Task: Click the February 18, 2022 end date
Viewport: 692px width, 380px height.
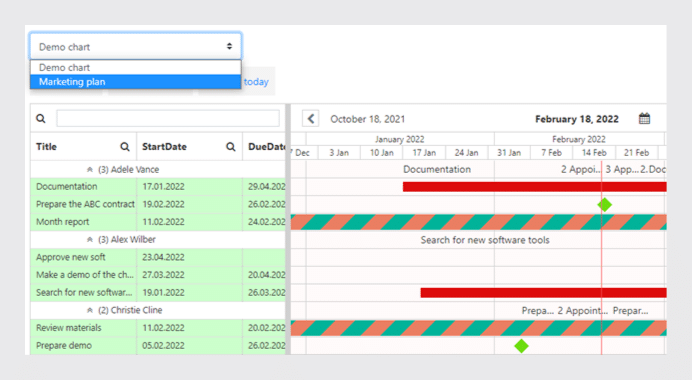Action: point(577,119)
